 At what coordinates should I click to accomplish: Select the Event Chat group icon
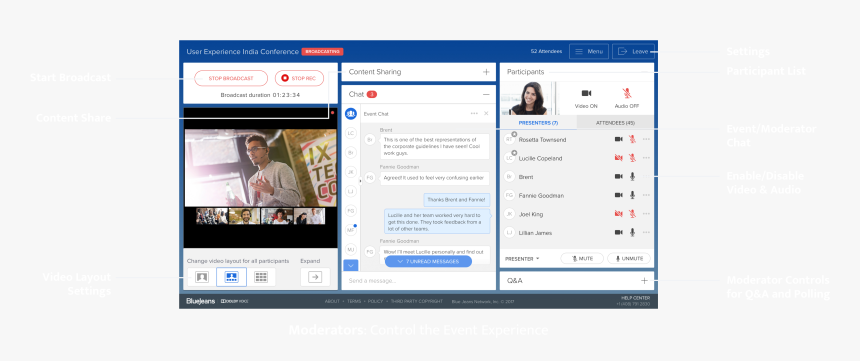tap(351, 114)
